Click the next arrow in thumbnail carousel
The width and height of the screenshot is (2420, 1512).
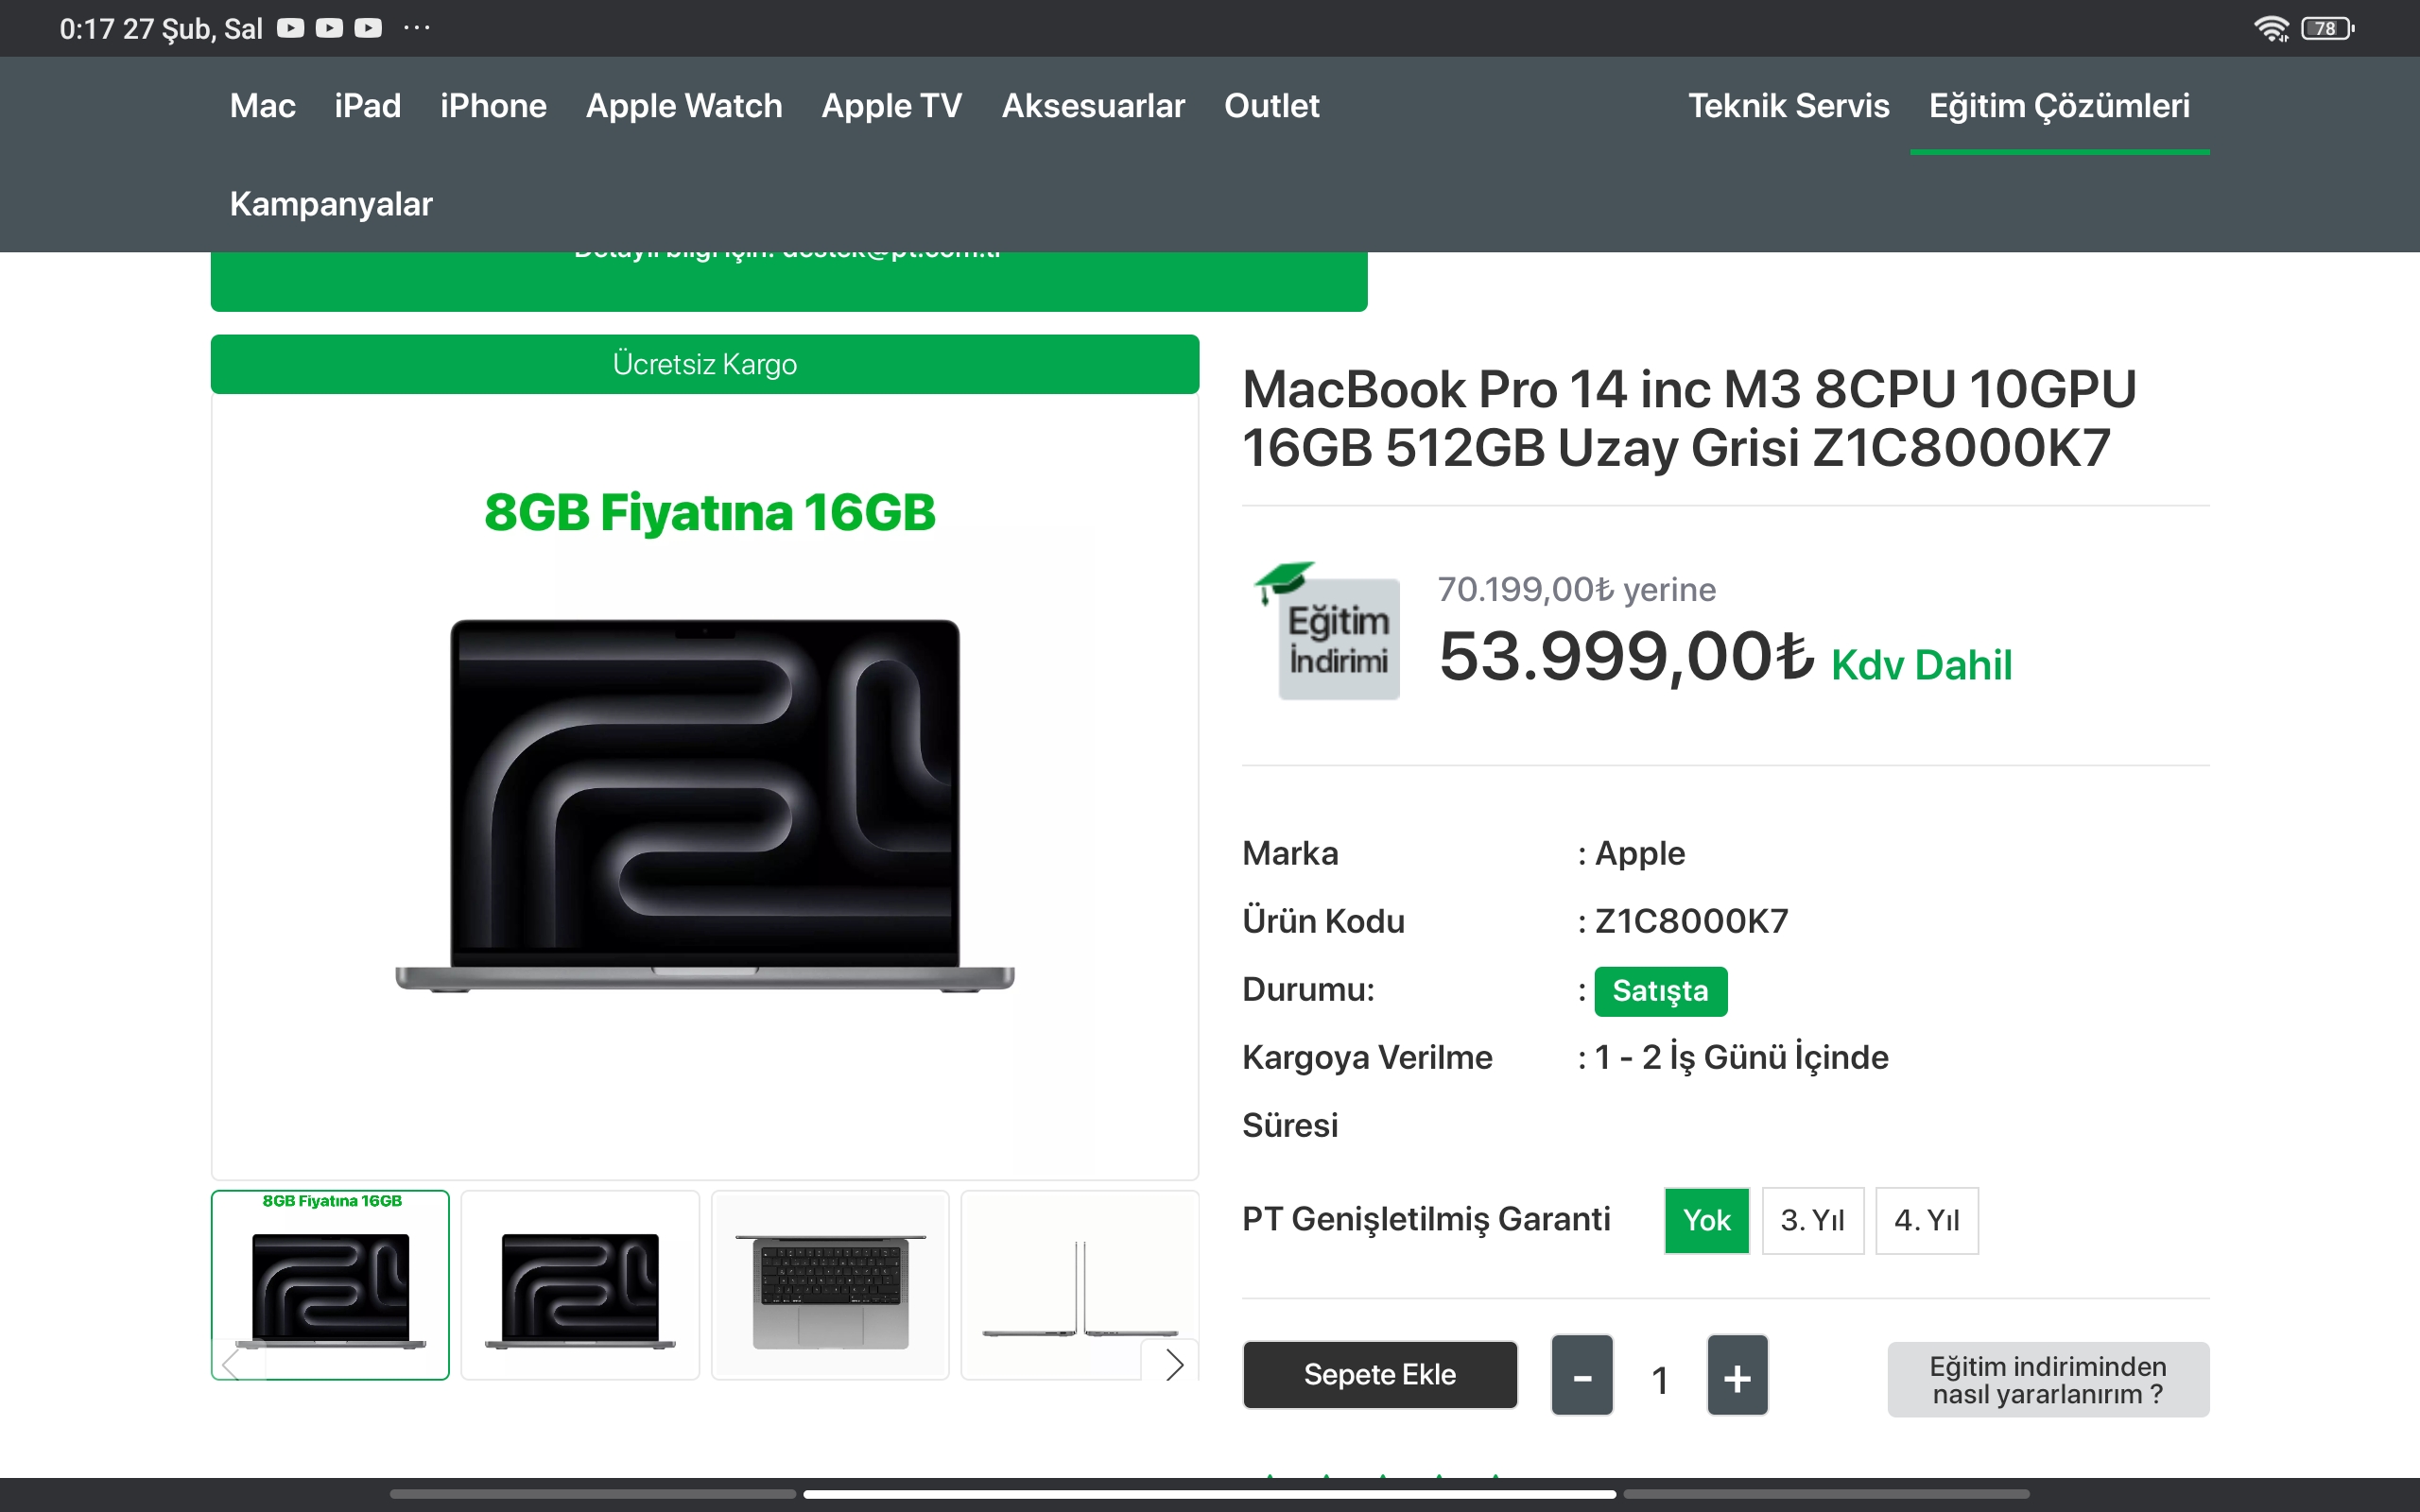1174,1364
